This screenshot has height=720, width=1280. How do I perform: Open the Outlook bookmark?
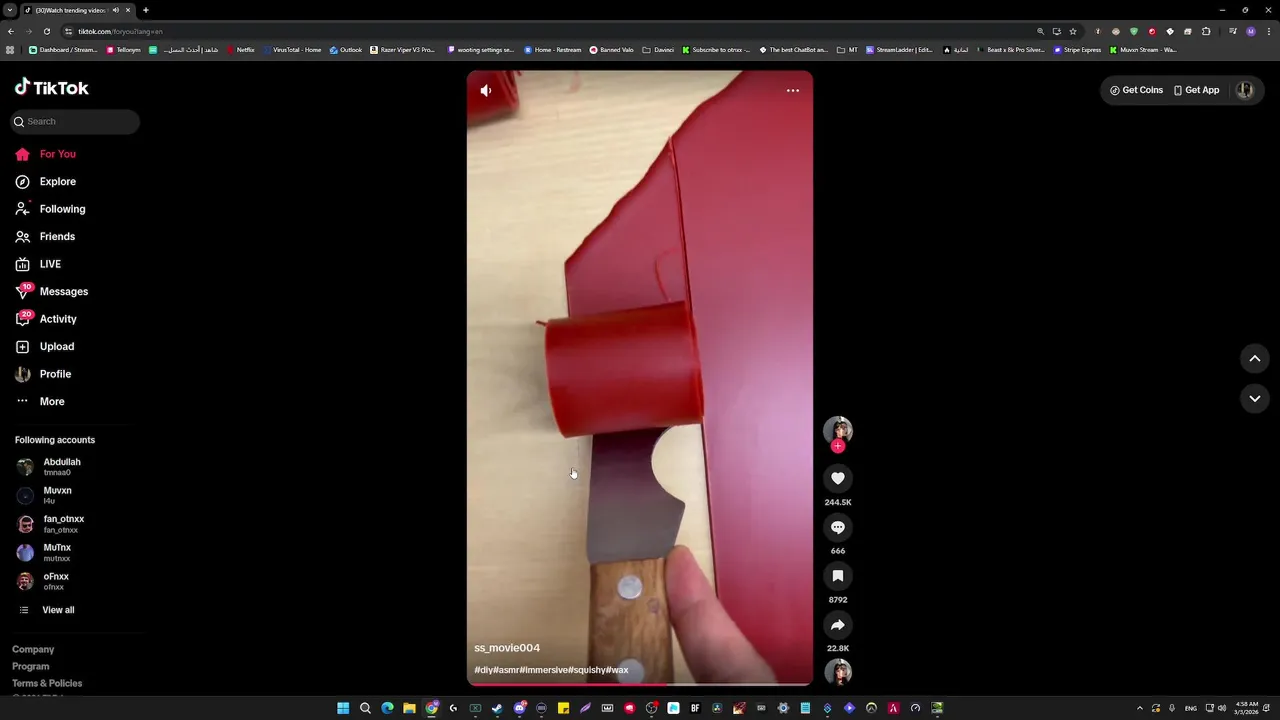click(x=346, y=50)
